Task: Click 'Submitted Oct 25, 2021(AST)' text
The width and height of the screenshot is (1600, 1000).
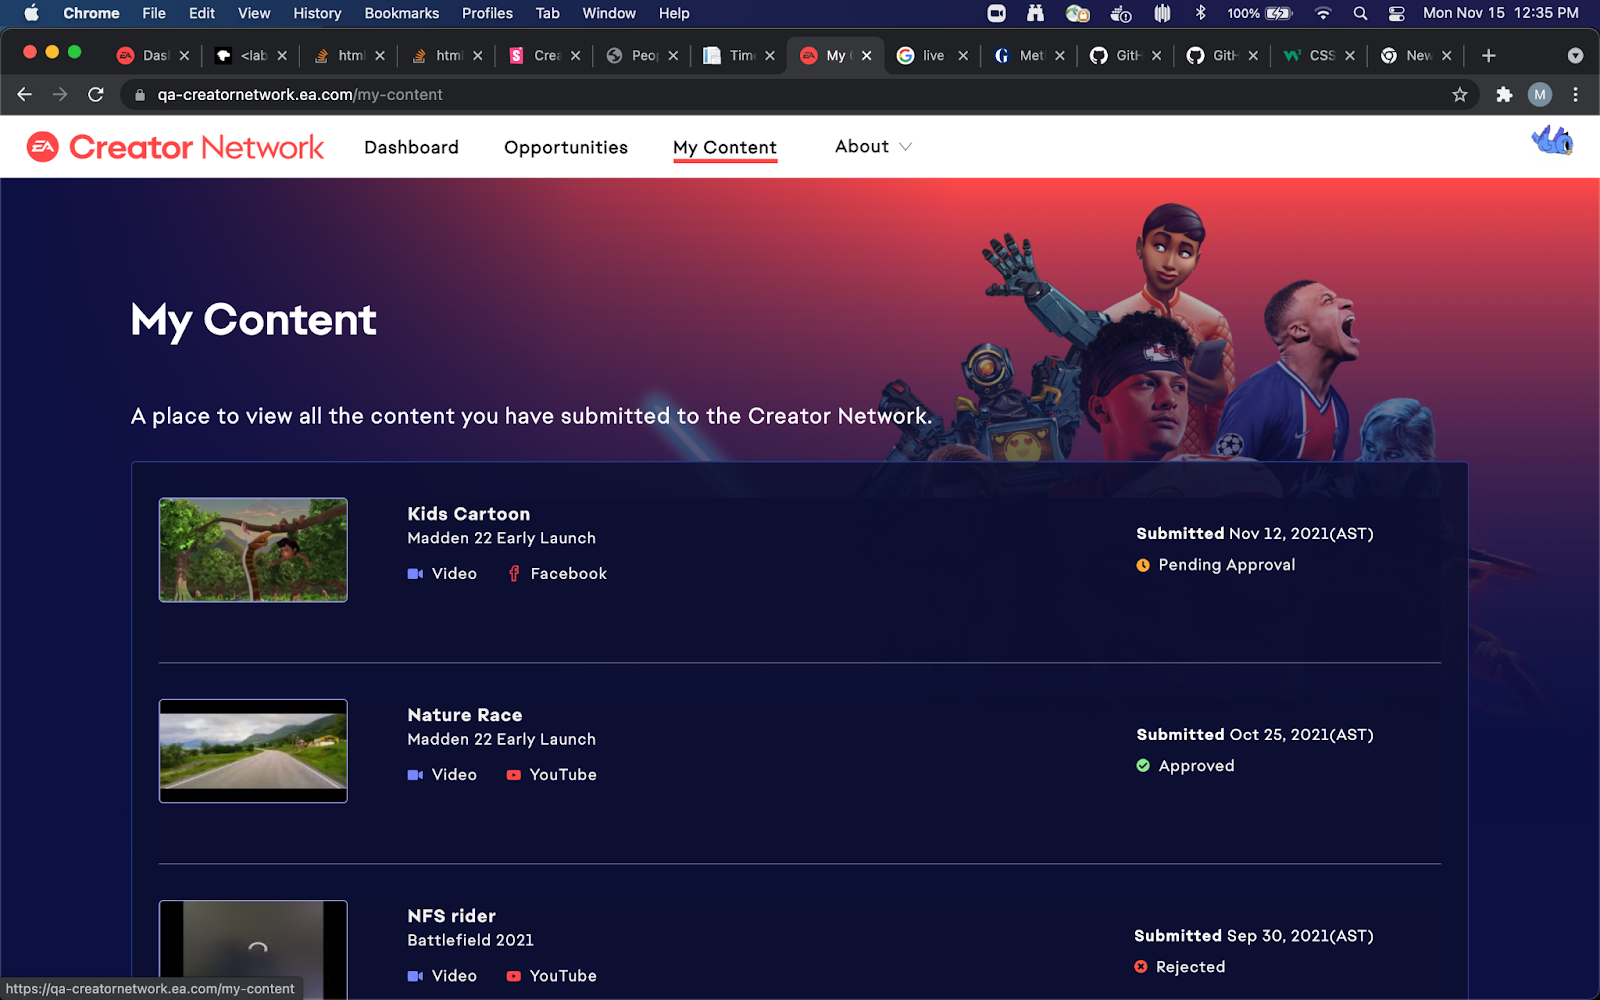Action: pyautogui.click(x=1255, y=735)
